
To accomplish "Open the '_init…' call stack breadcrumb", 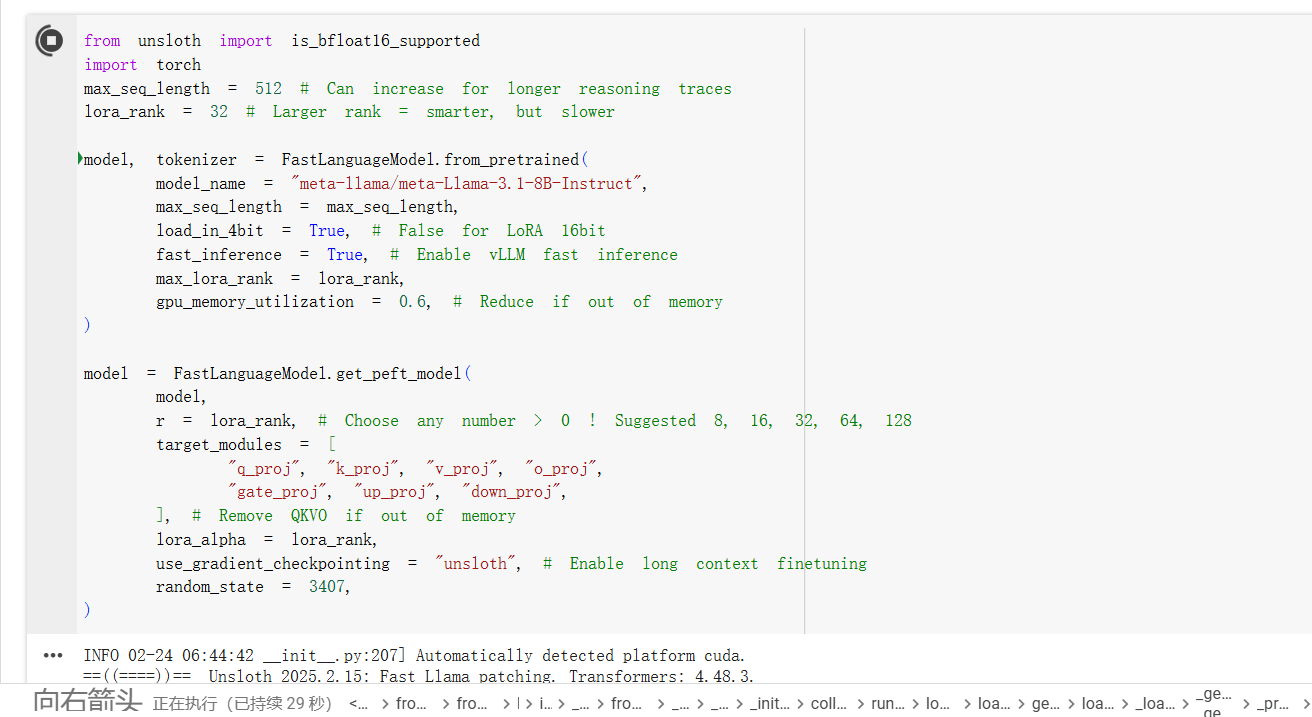I will pyautogui.click(x=770, y=704).
